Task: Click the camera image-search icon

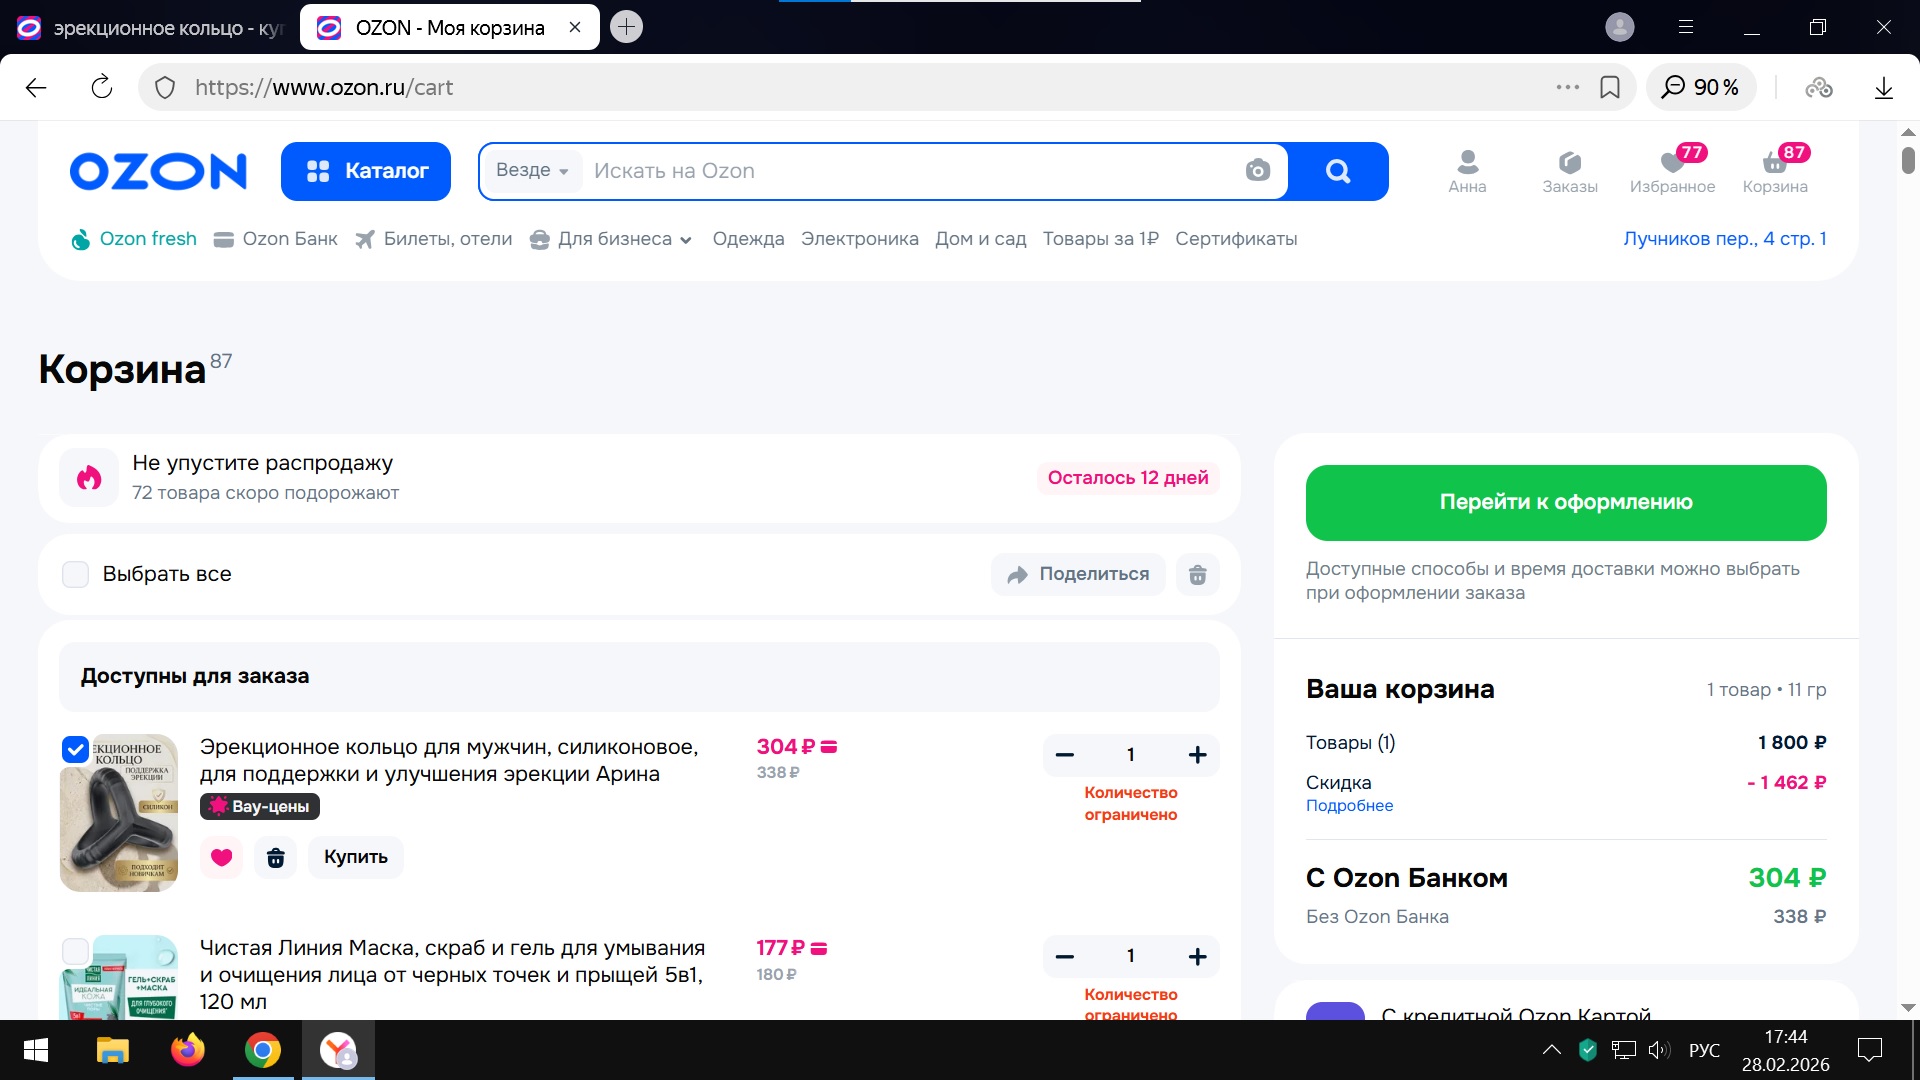Action: (x=1257, y=171)
